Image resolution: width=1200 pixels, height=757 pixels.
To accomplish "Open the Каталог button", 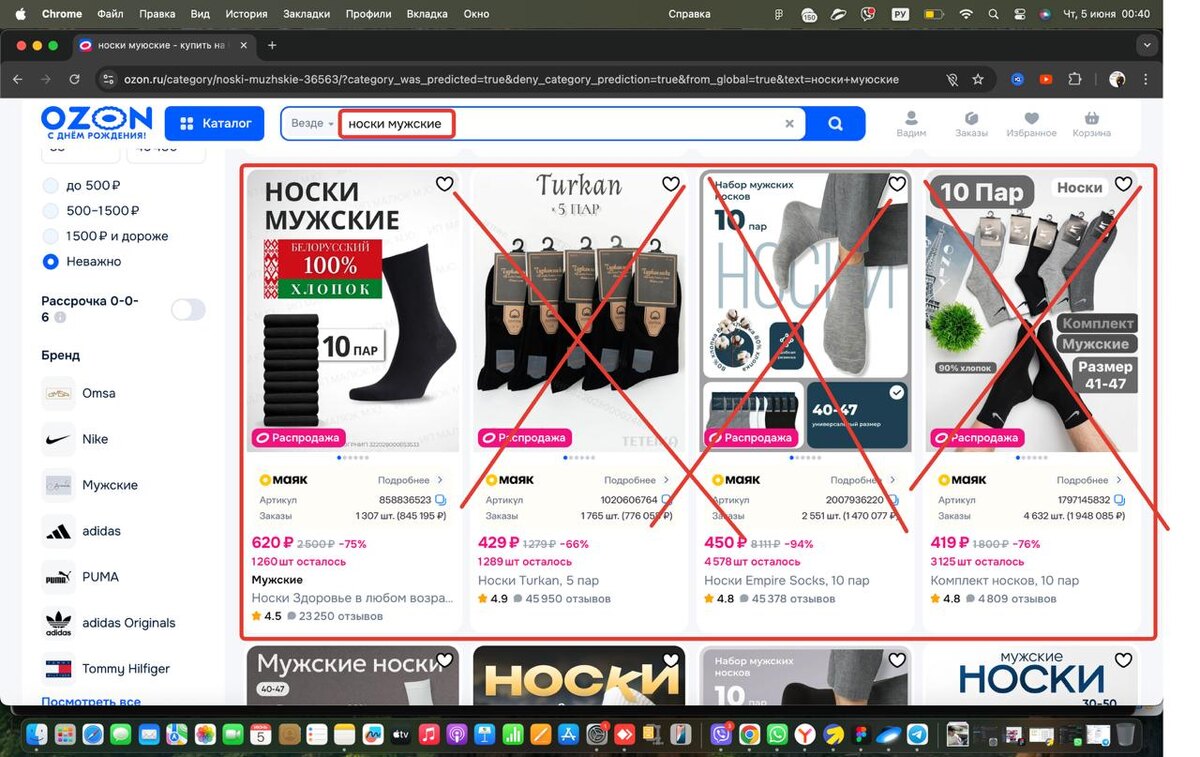I will (214, 124).
